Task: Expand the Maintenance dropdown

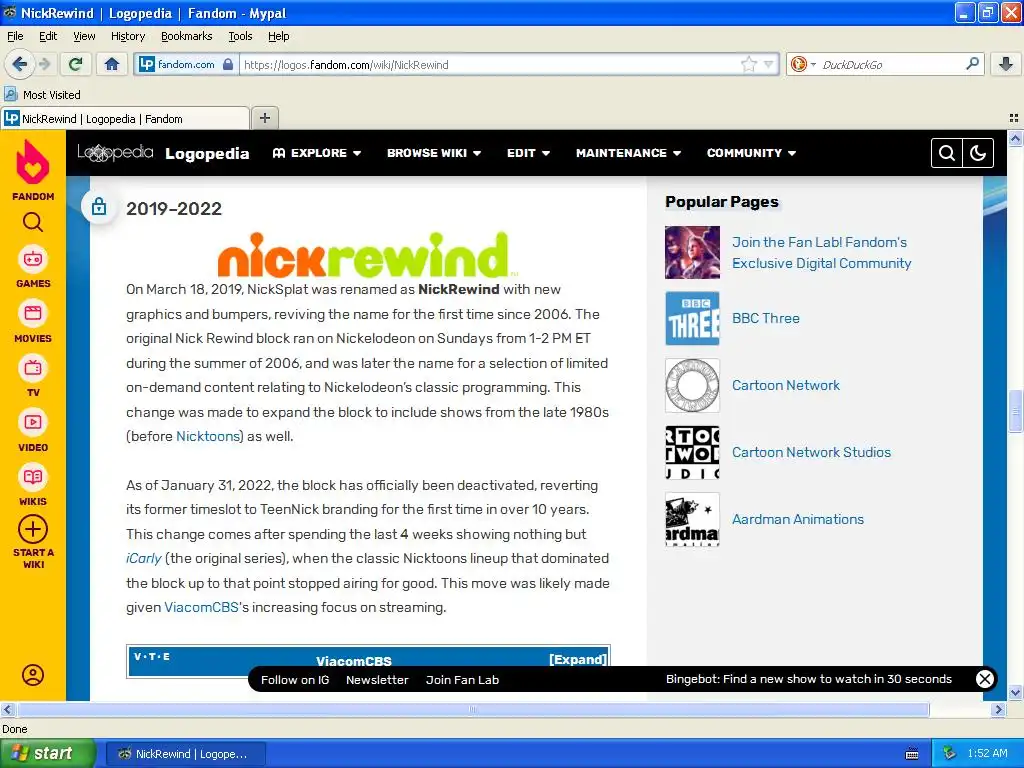Action: click(x=628, y=153)
